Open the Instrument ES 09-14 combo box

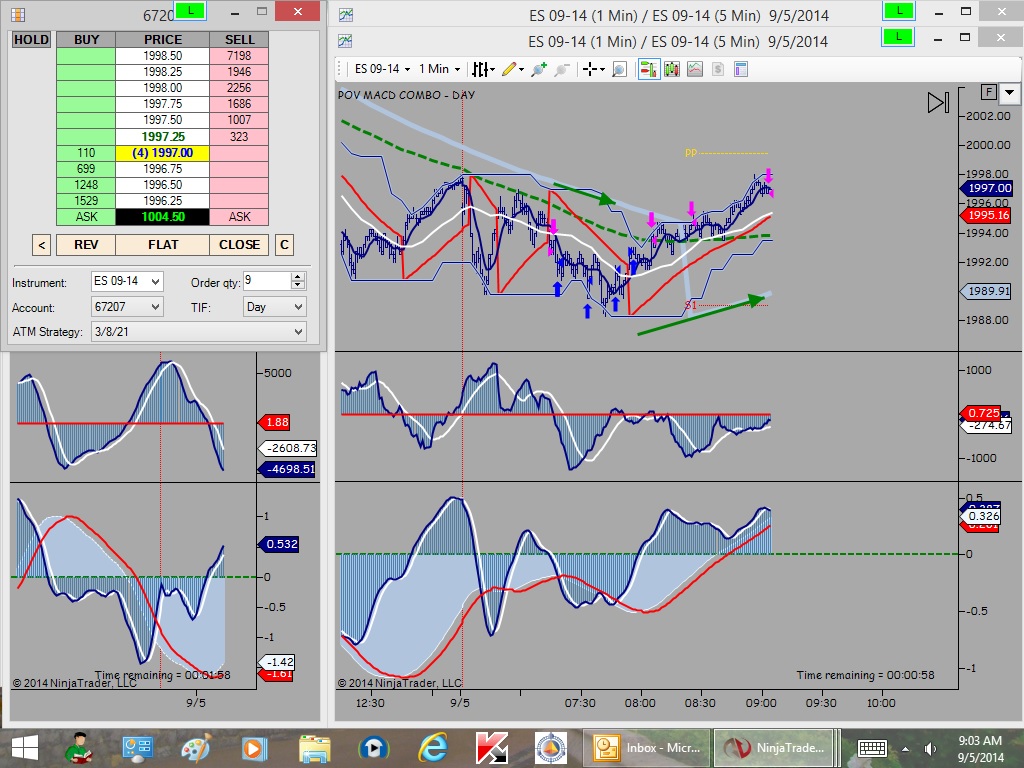pyautogui.click(x=127, y=281)
